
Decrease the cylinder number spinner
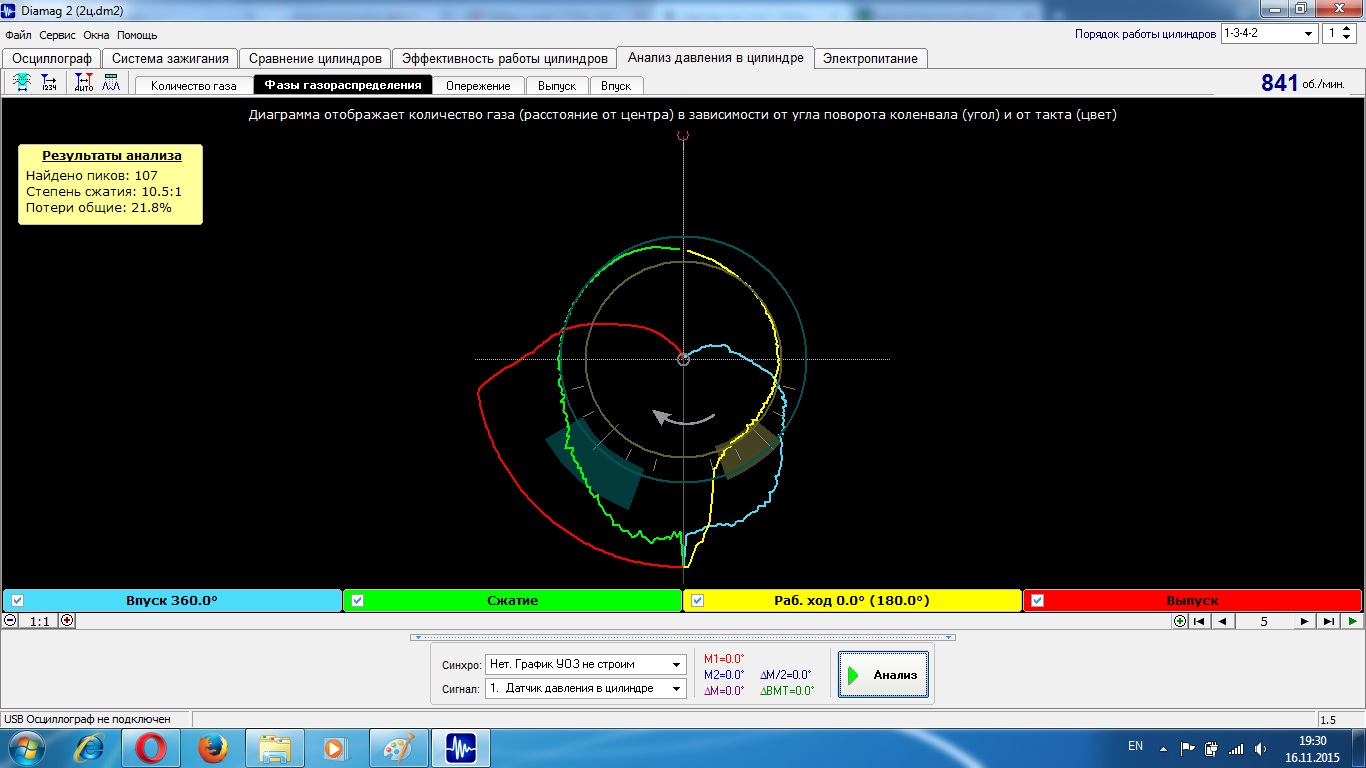coord(1347,38)
